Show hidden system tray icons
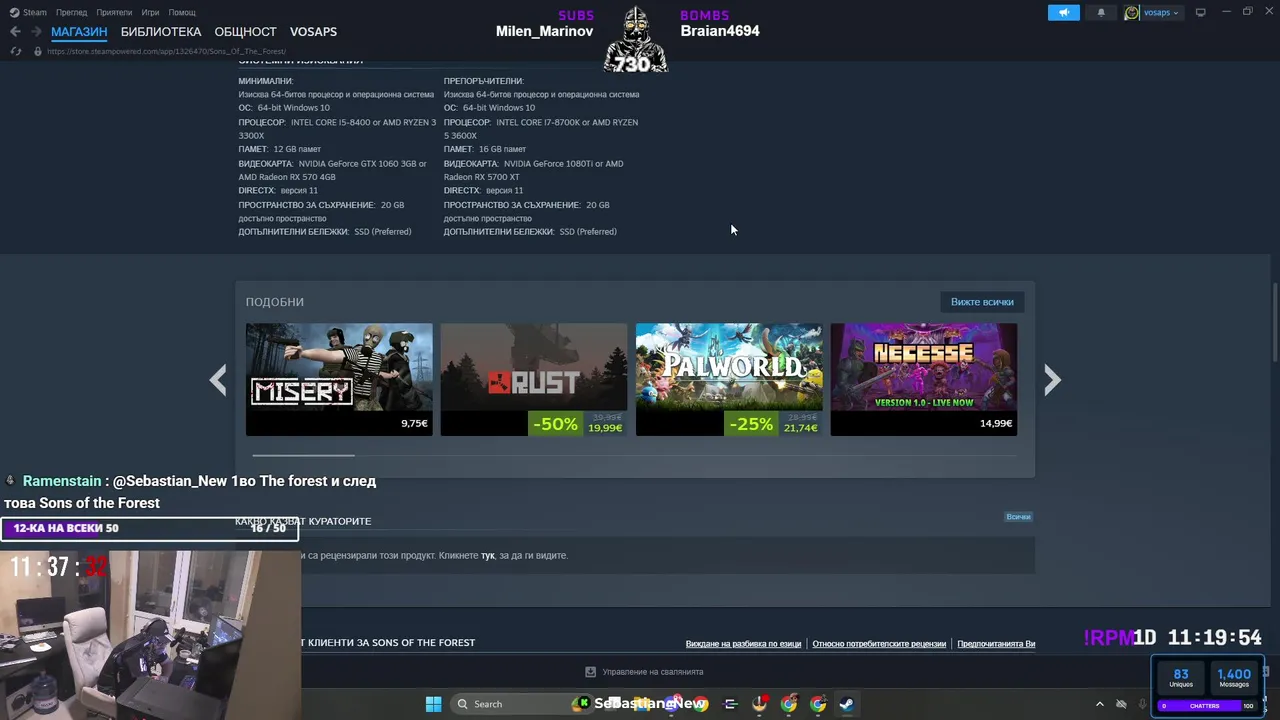The width and height of the screenshot is (1280, 720). pos(1099,704)
